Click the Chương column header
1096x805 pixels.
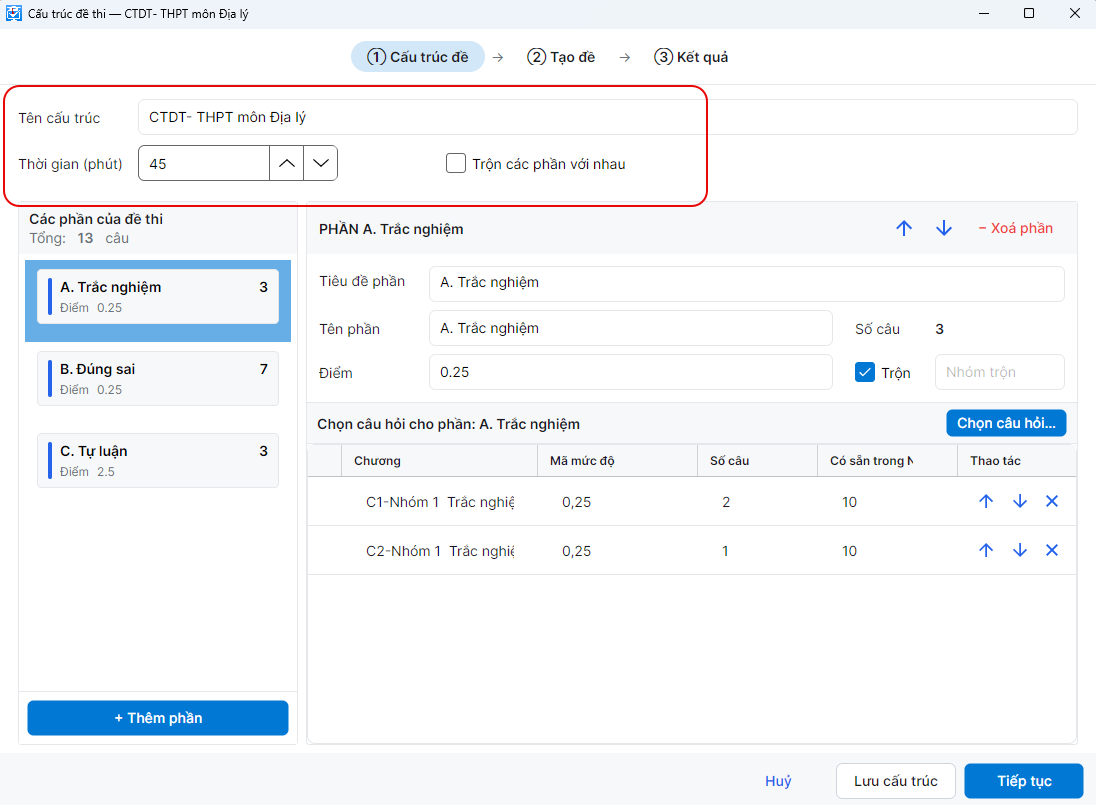pos(440,460)
